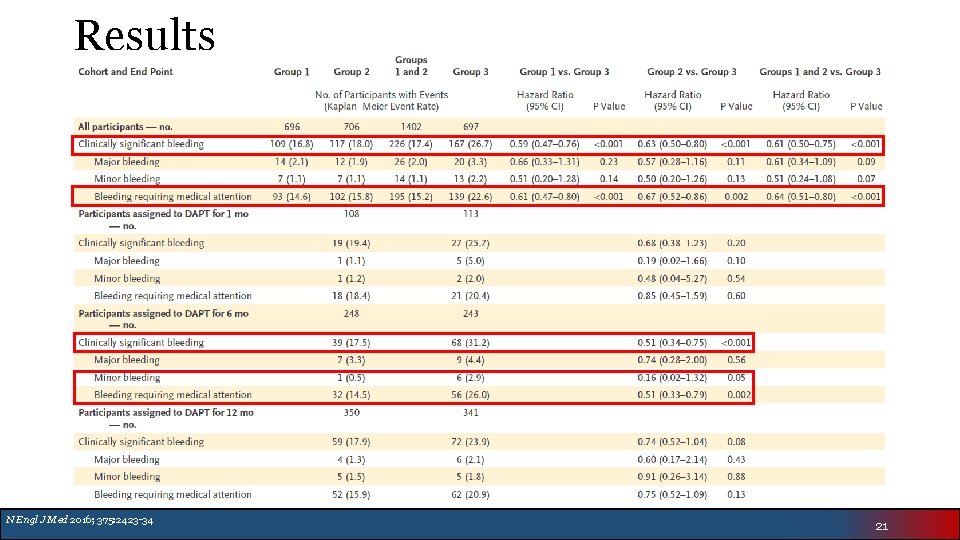960x540 pixels.
Task: Click the "N Engl J Med 2016" citation
Action: tap(80, 520)
